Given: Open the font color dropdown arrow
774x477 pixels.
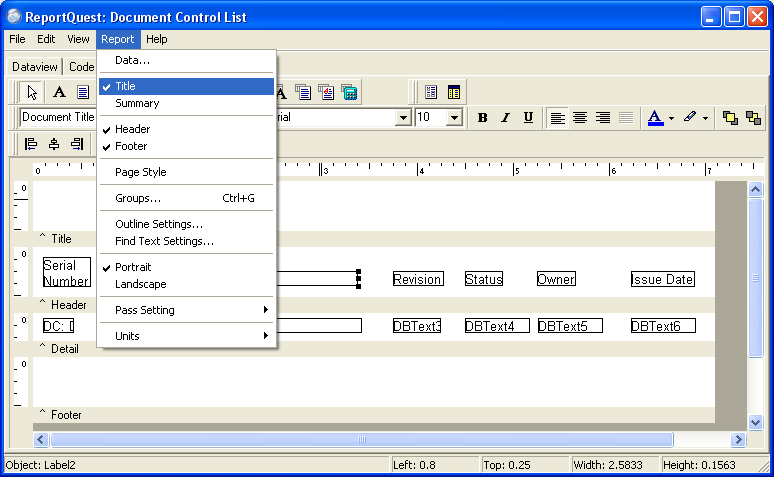Looking at the screenshot, I should point(671,118).
